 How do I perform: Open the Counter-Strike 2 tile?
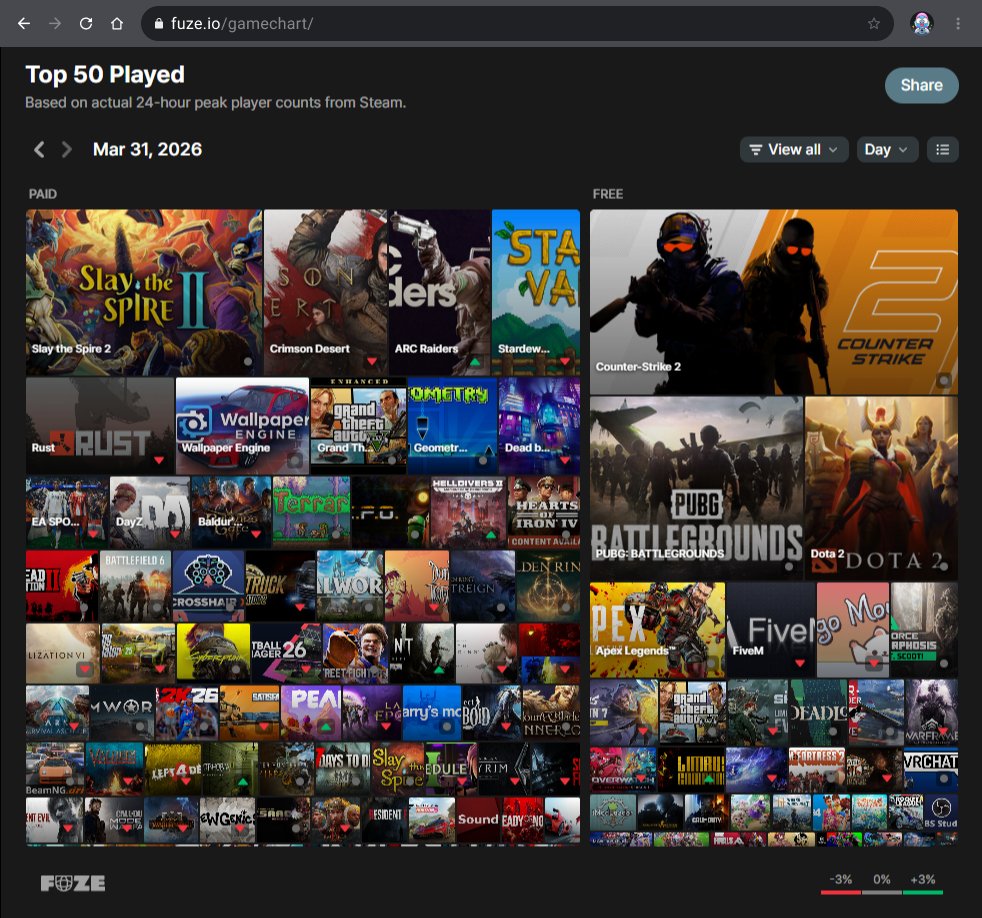[773, 302]
